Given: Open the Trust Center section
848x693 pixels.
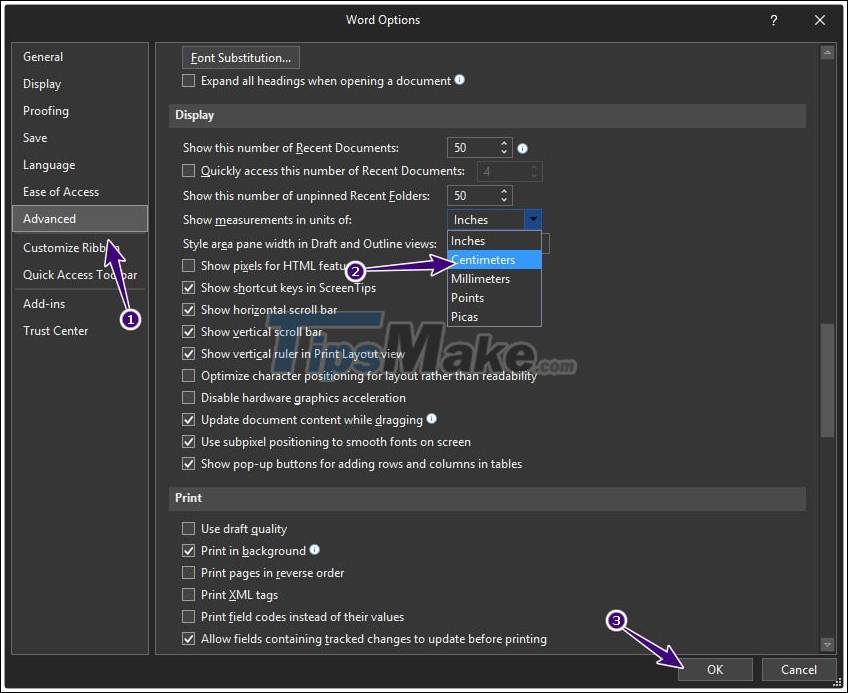Looking at the screenshot, I should click(56, 330).
